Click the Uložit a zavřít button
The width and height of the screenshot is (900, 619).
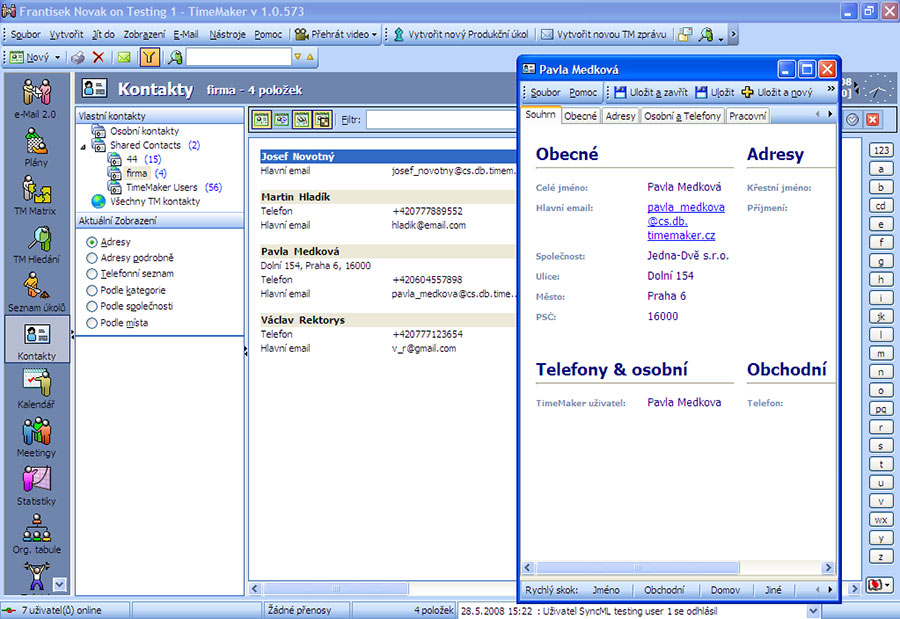pos(650,92)
